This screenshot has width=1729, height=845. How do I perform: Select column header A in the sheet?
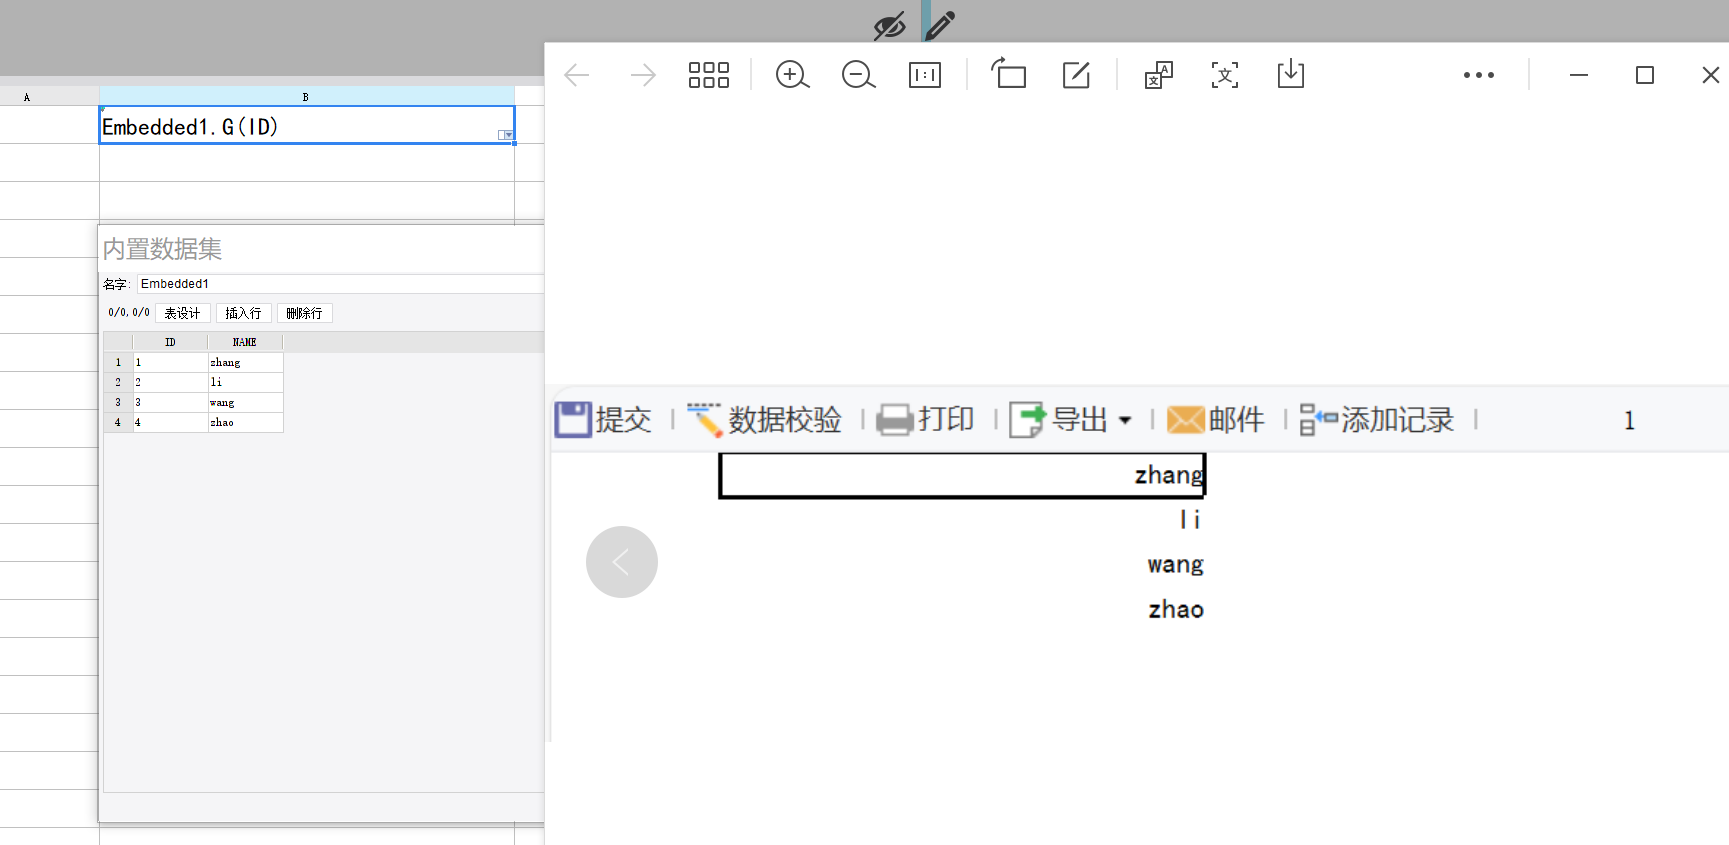(27, 97)
